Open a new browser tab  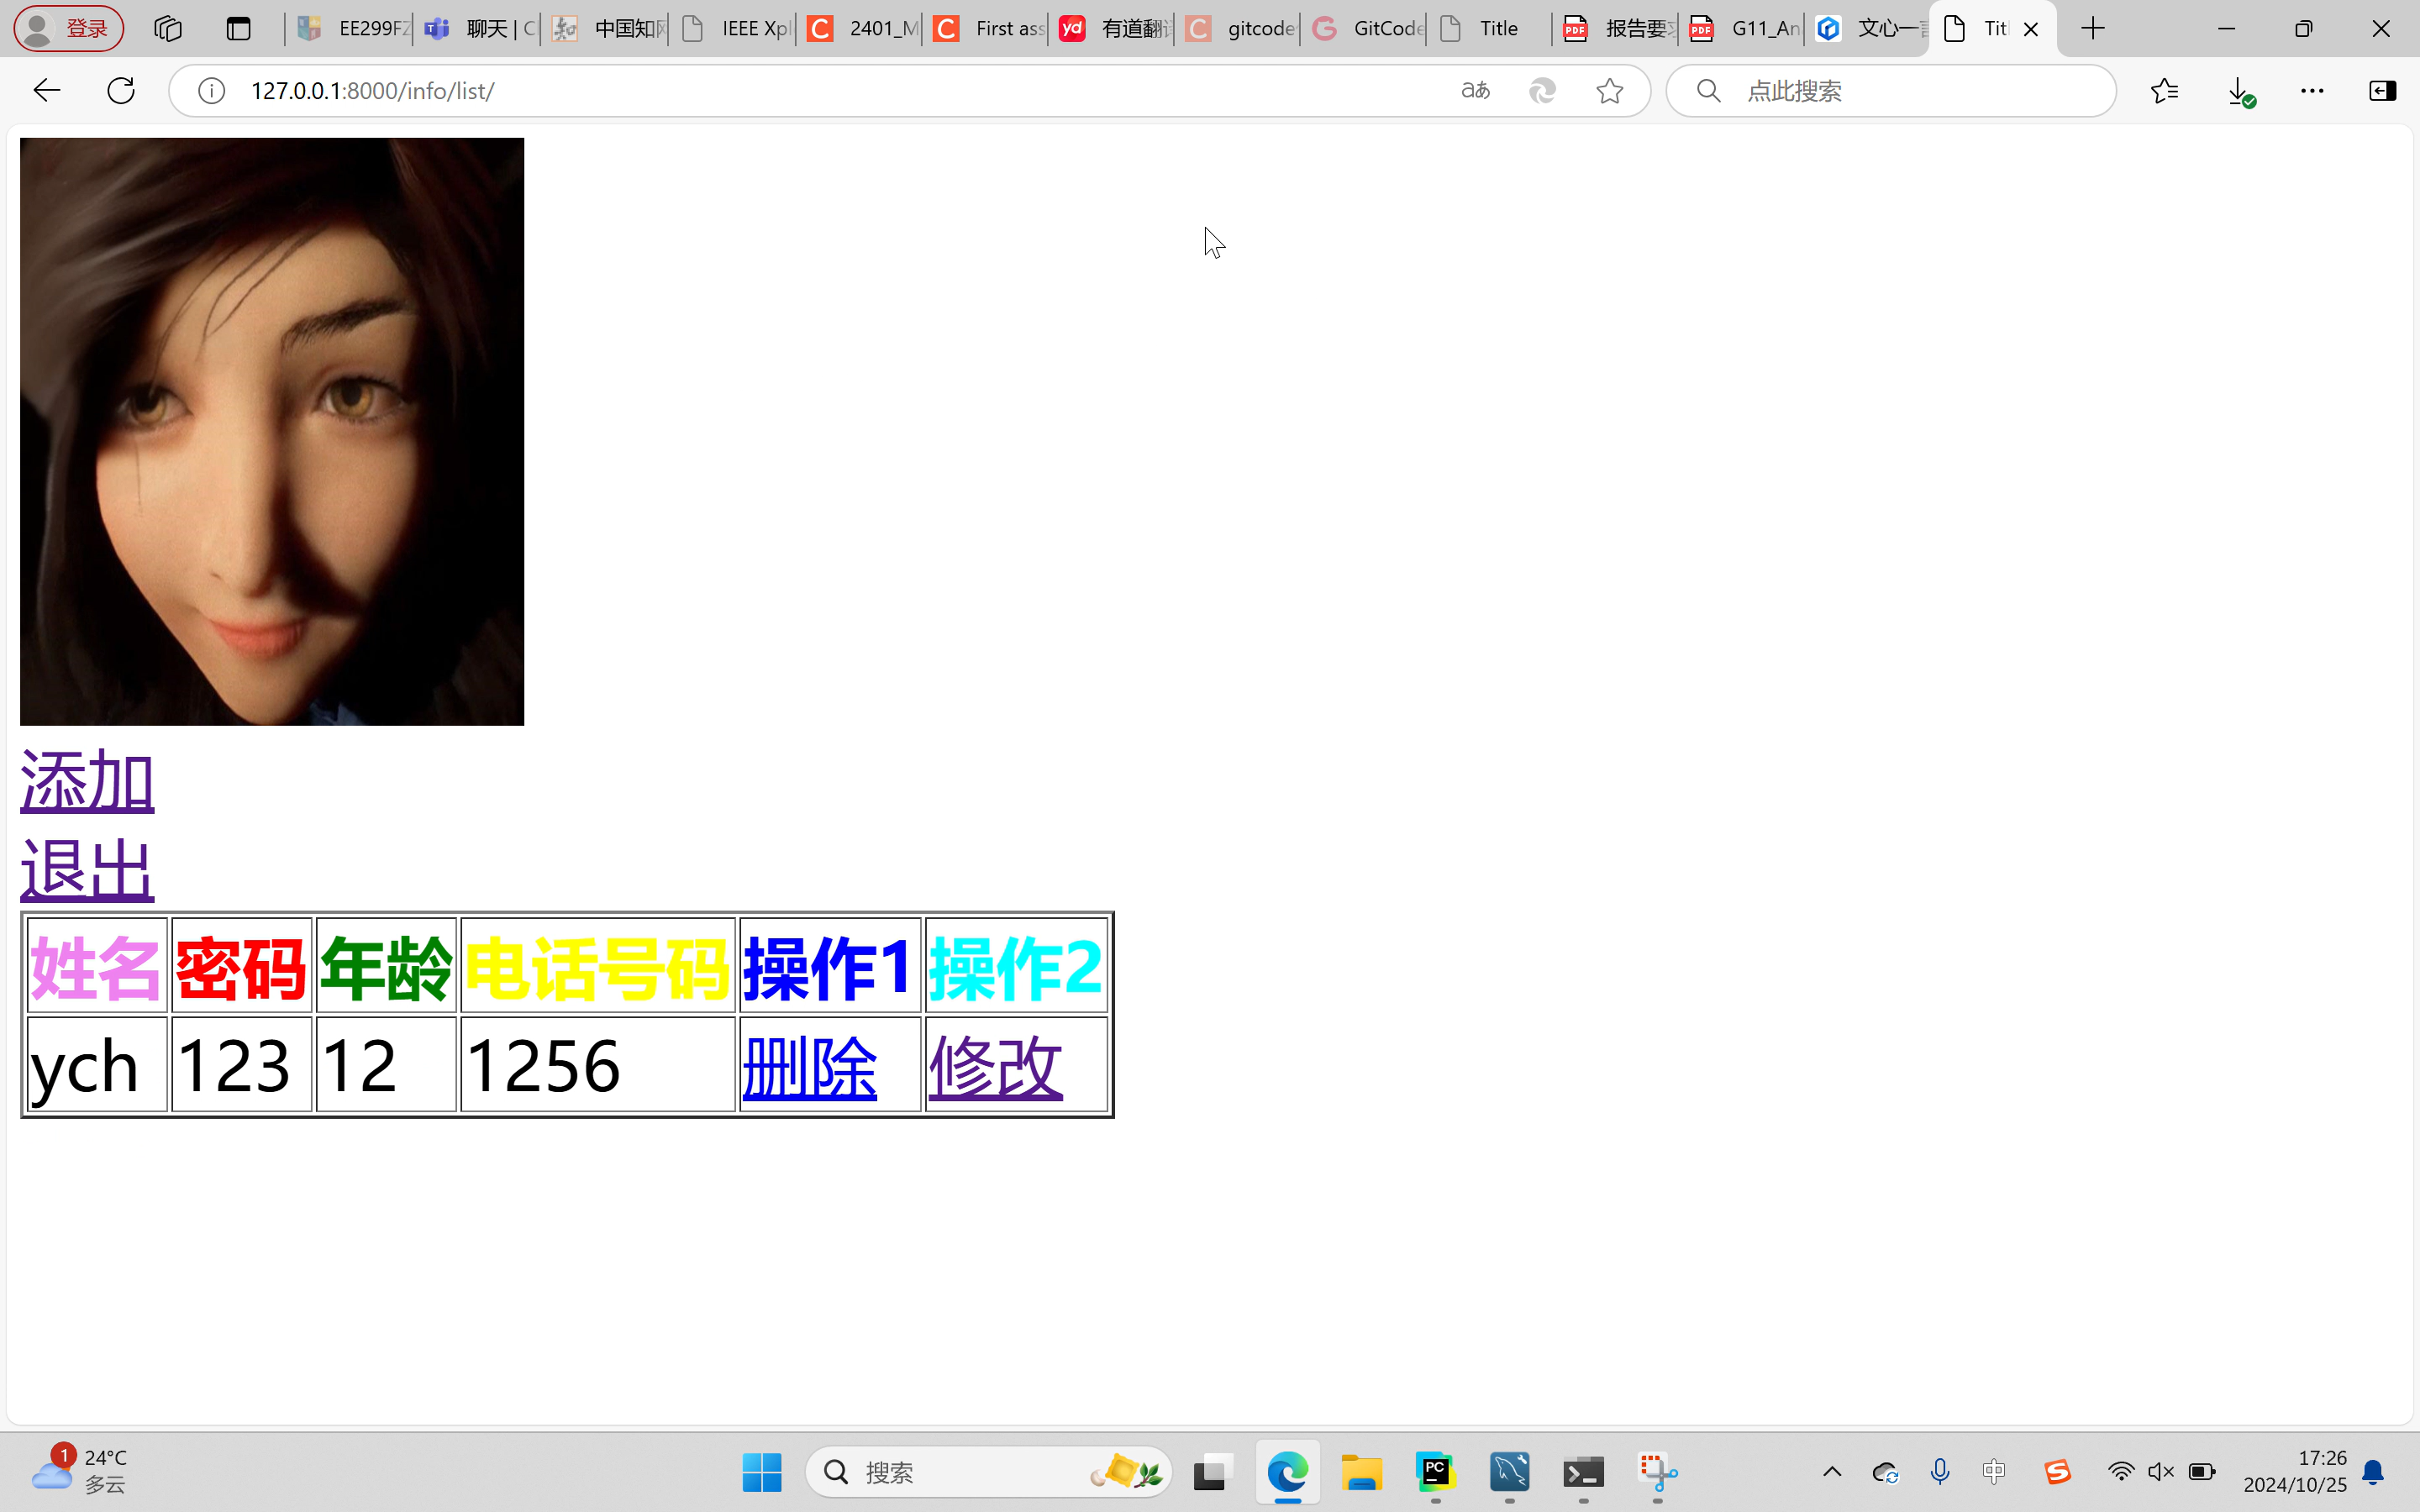coord(2092,29)
